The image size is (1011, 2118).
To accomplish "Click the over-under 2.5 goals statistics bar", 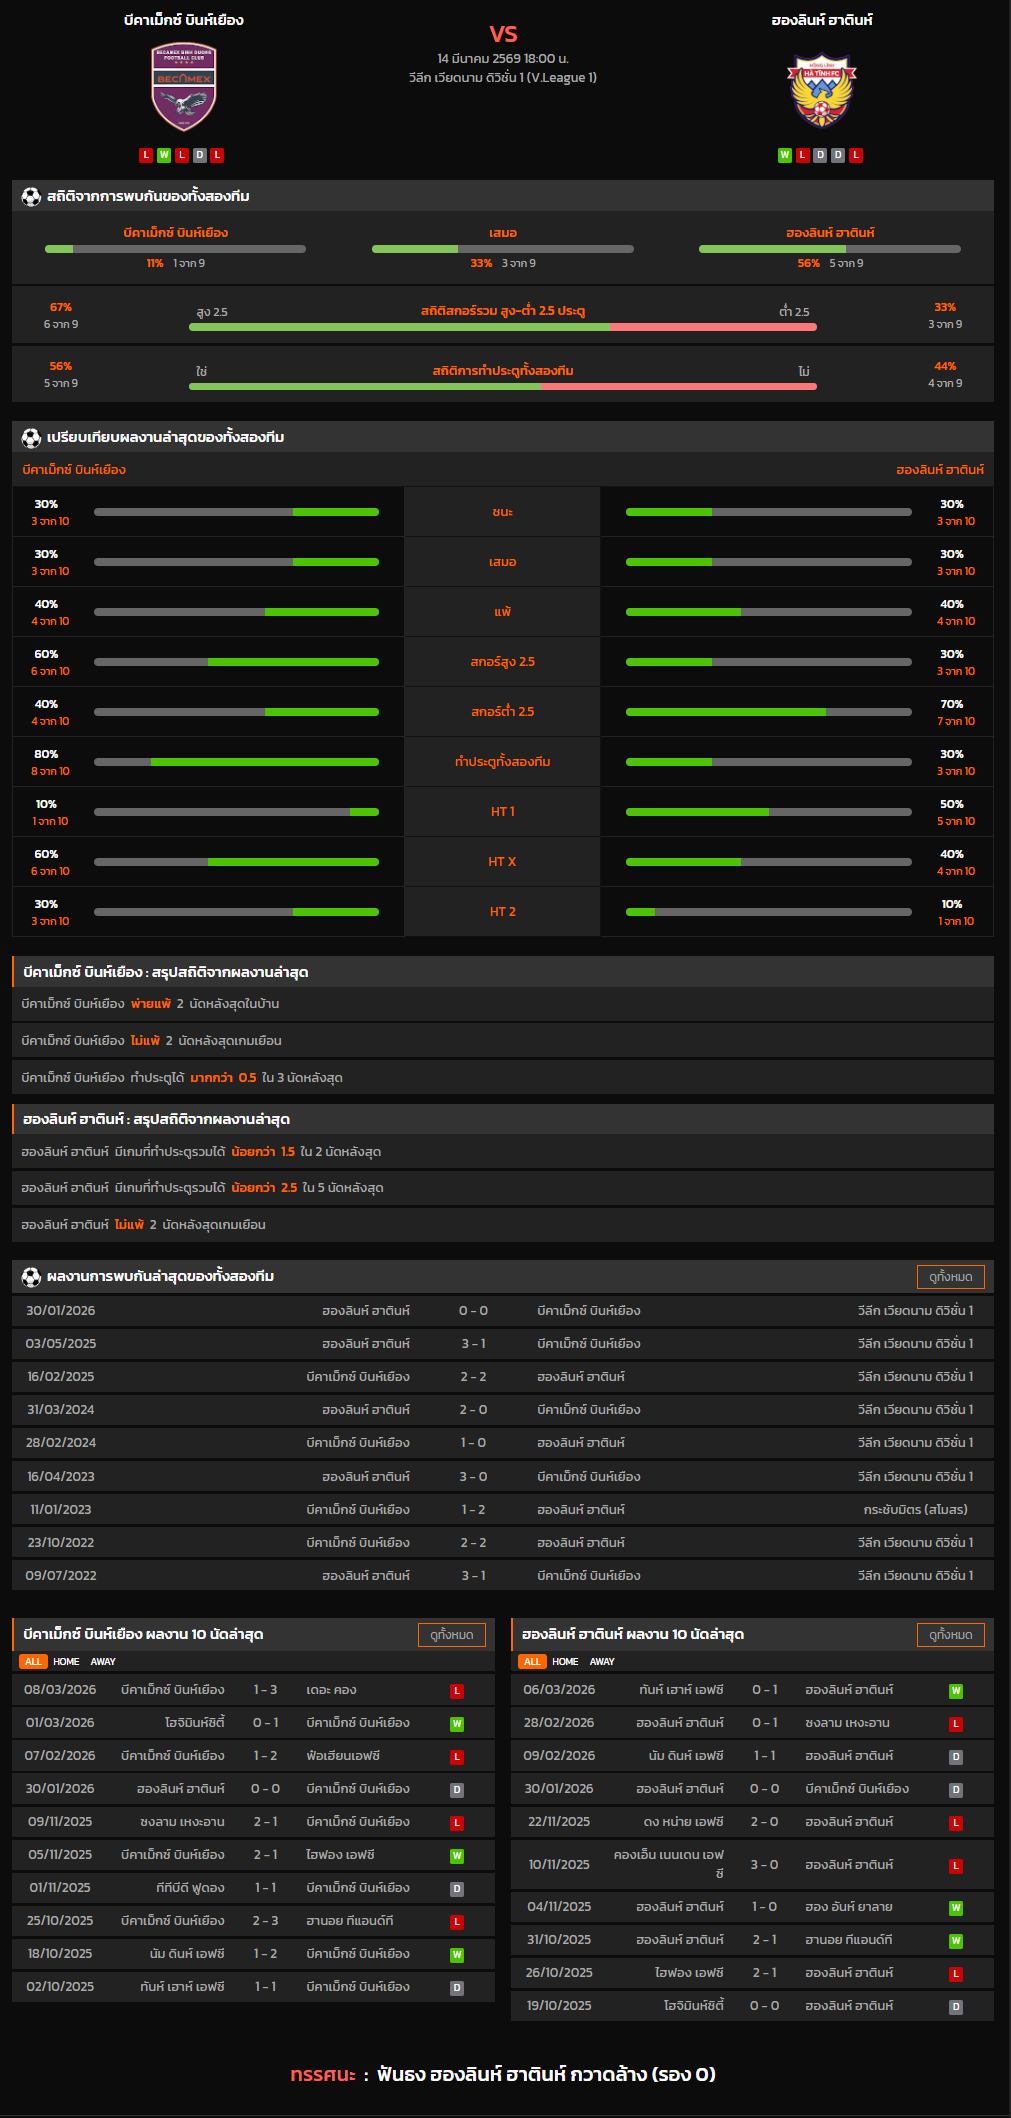I will (x=502, y=327).
